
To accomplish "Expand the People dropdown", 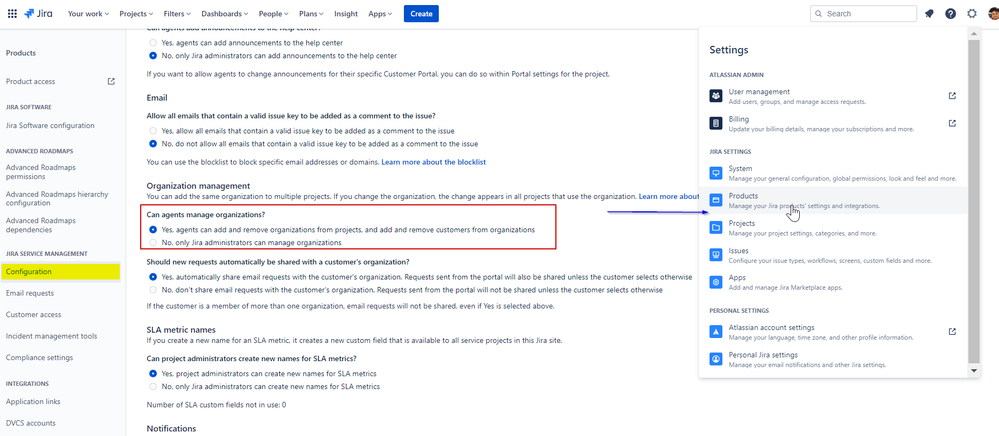I will click(275, 13).
